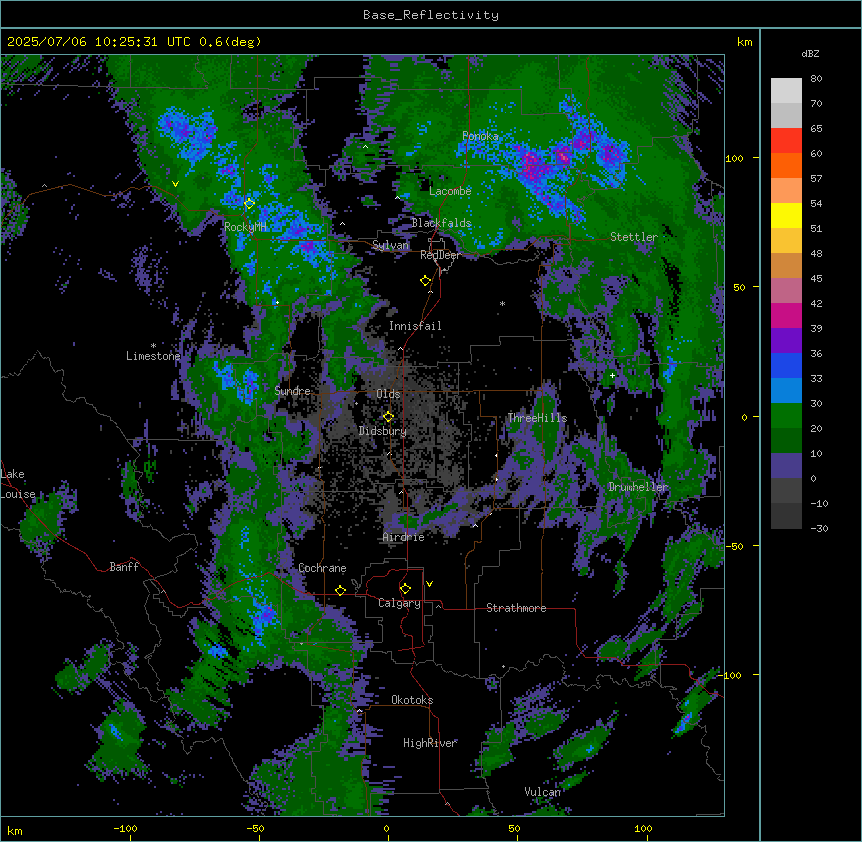Pick the blue 33-36 dBZ legend swatch
Image resolution: width=862 pixels, height=842 pixels.
(786, 365)
